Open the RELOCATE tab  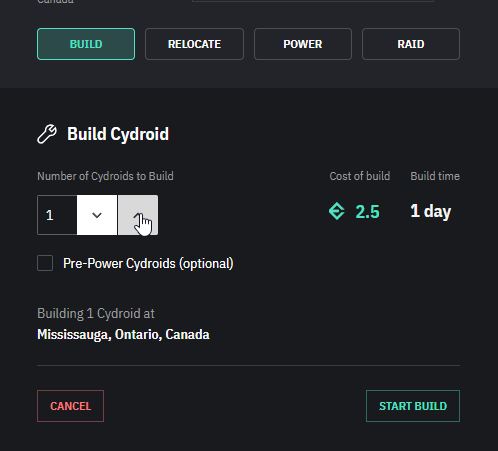click(194, 44)
